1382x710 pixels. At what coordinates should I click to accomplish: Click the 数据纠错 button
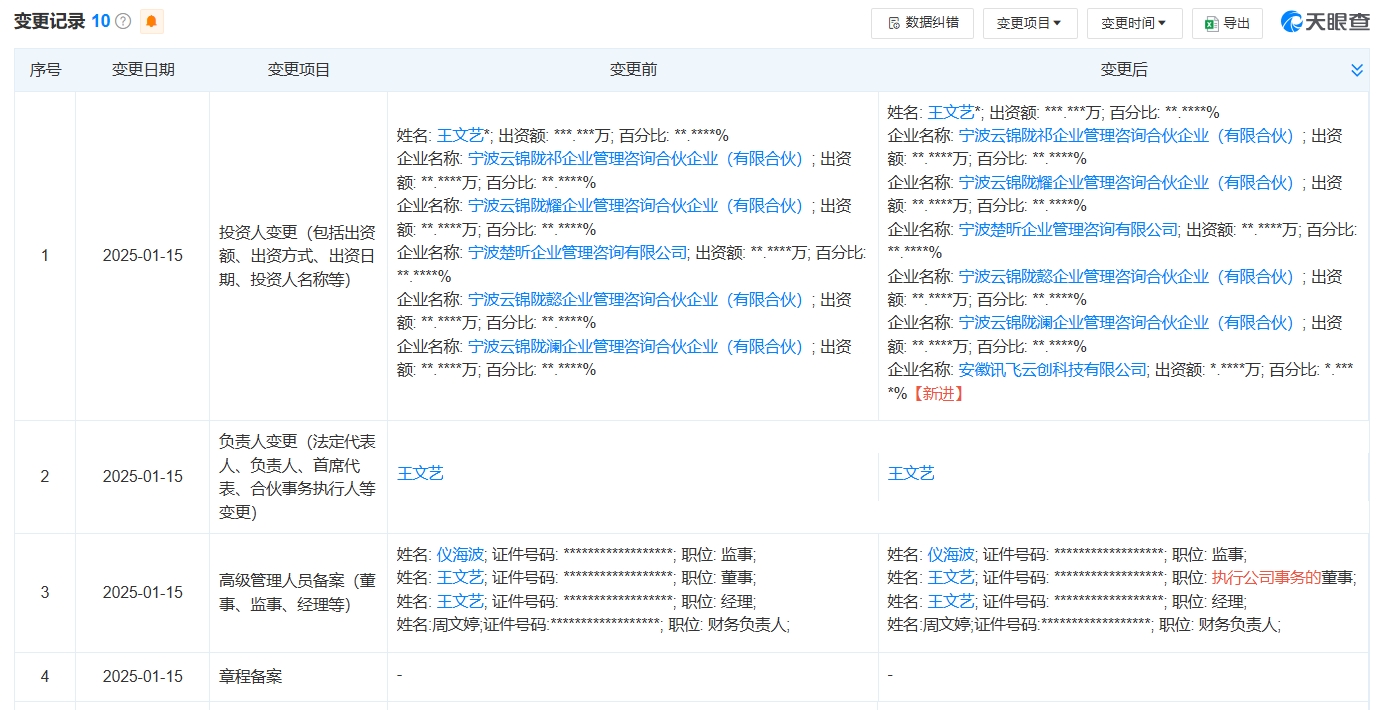tap(921, 22)
